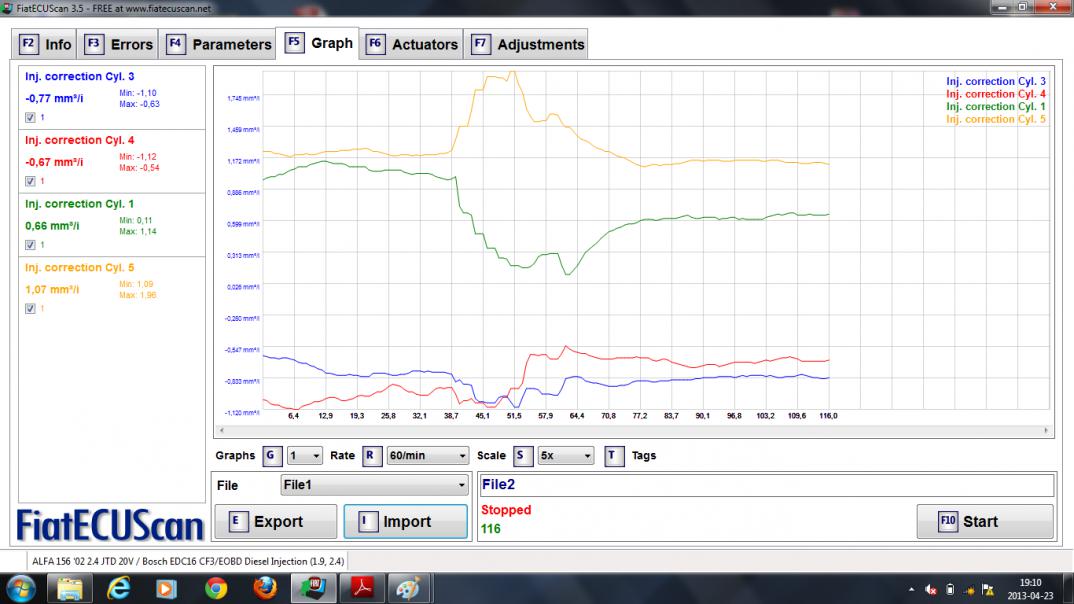Click the G shortcut icon beside Graphs
The image size is (1074, 604).
coord(272,455)
